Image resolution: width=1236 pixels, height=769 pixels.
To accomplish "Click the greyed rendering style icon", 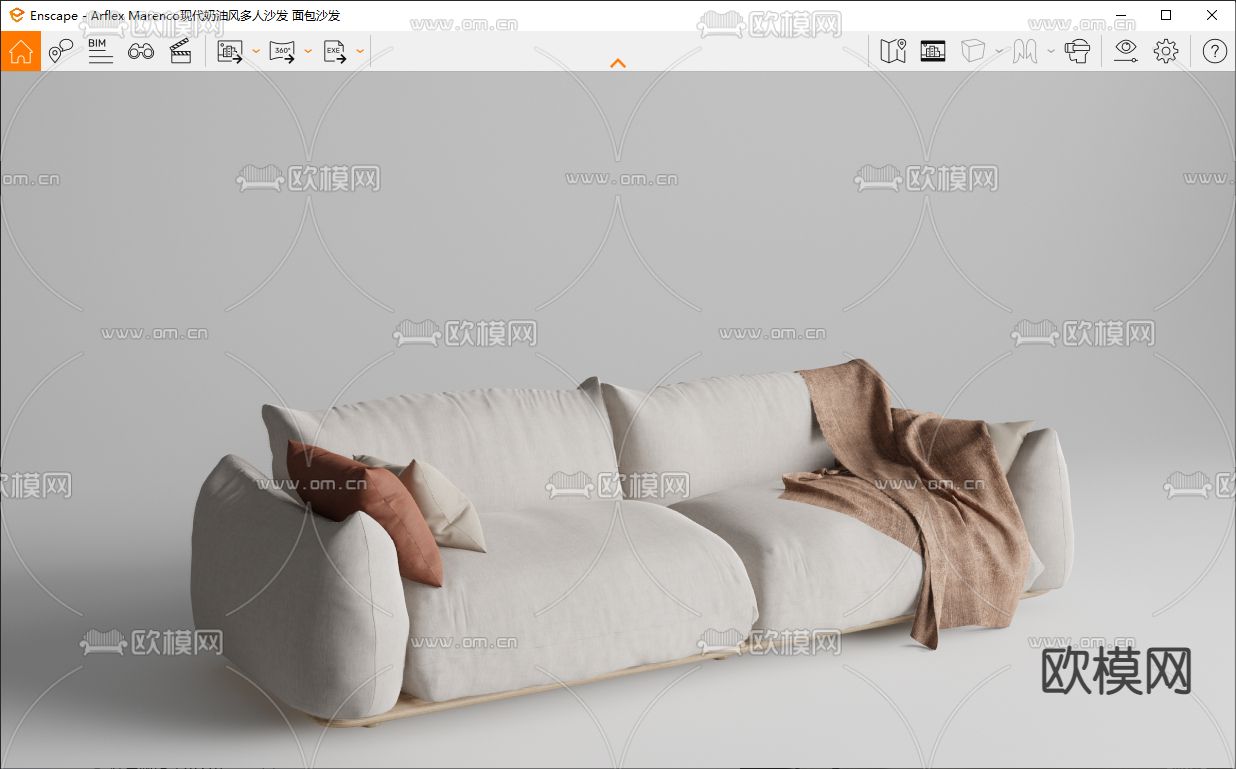I will (x=1025, y=51).
